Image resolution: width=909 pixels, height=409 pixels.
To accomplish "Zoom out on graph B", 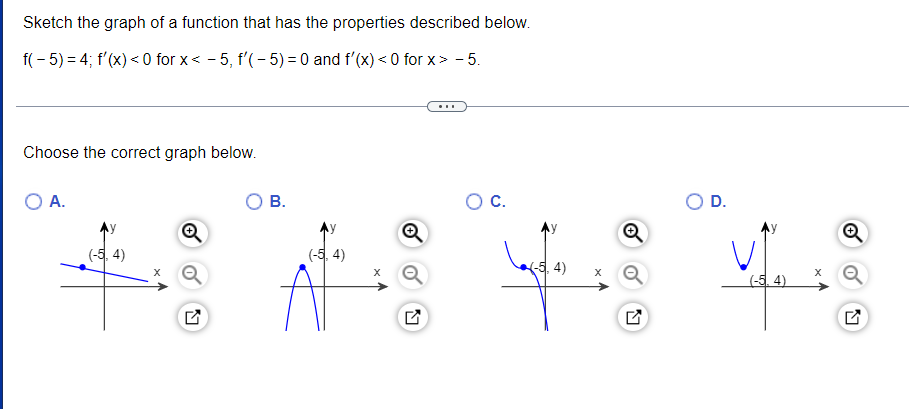I will tap(412, 275).
